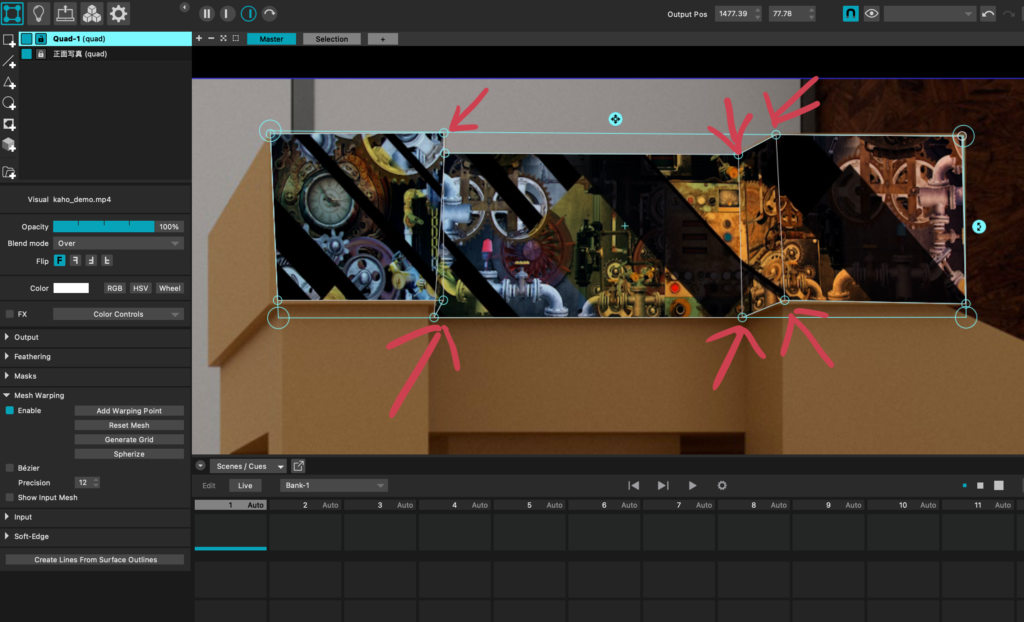
Task: Click the add quad surface tool
Action: pyautogui.click(x=9, y=41)
